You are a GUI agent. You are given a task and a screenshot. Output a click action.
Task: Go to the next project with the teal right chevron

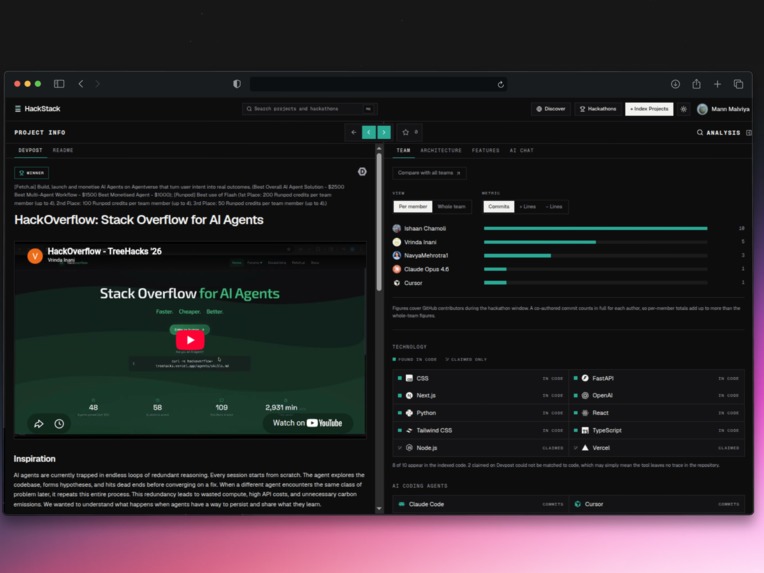(384, 132)
